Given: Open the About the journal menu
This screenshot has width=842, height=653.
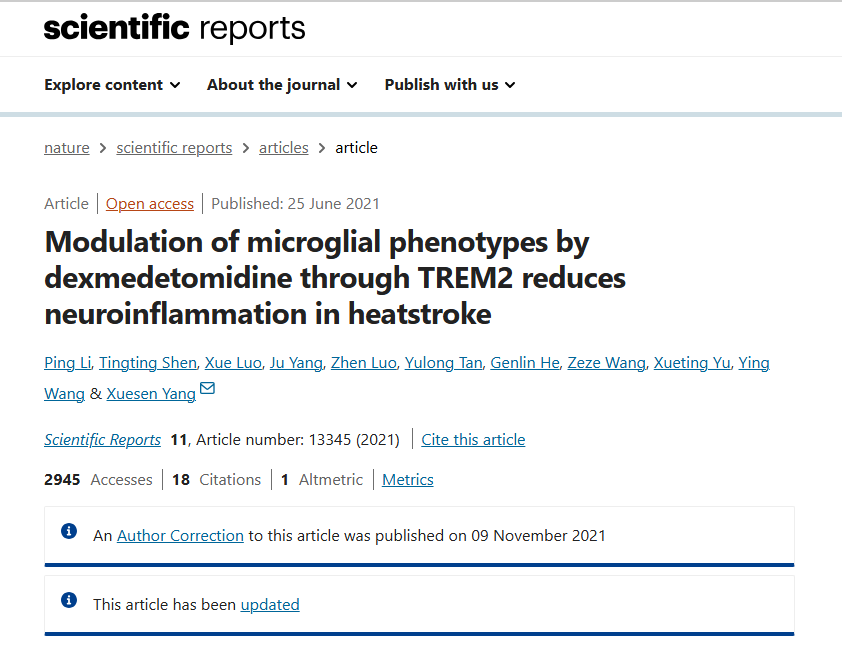Looking at the screenshot, I should 282,85.
